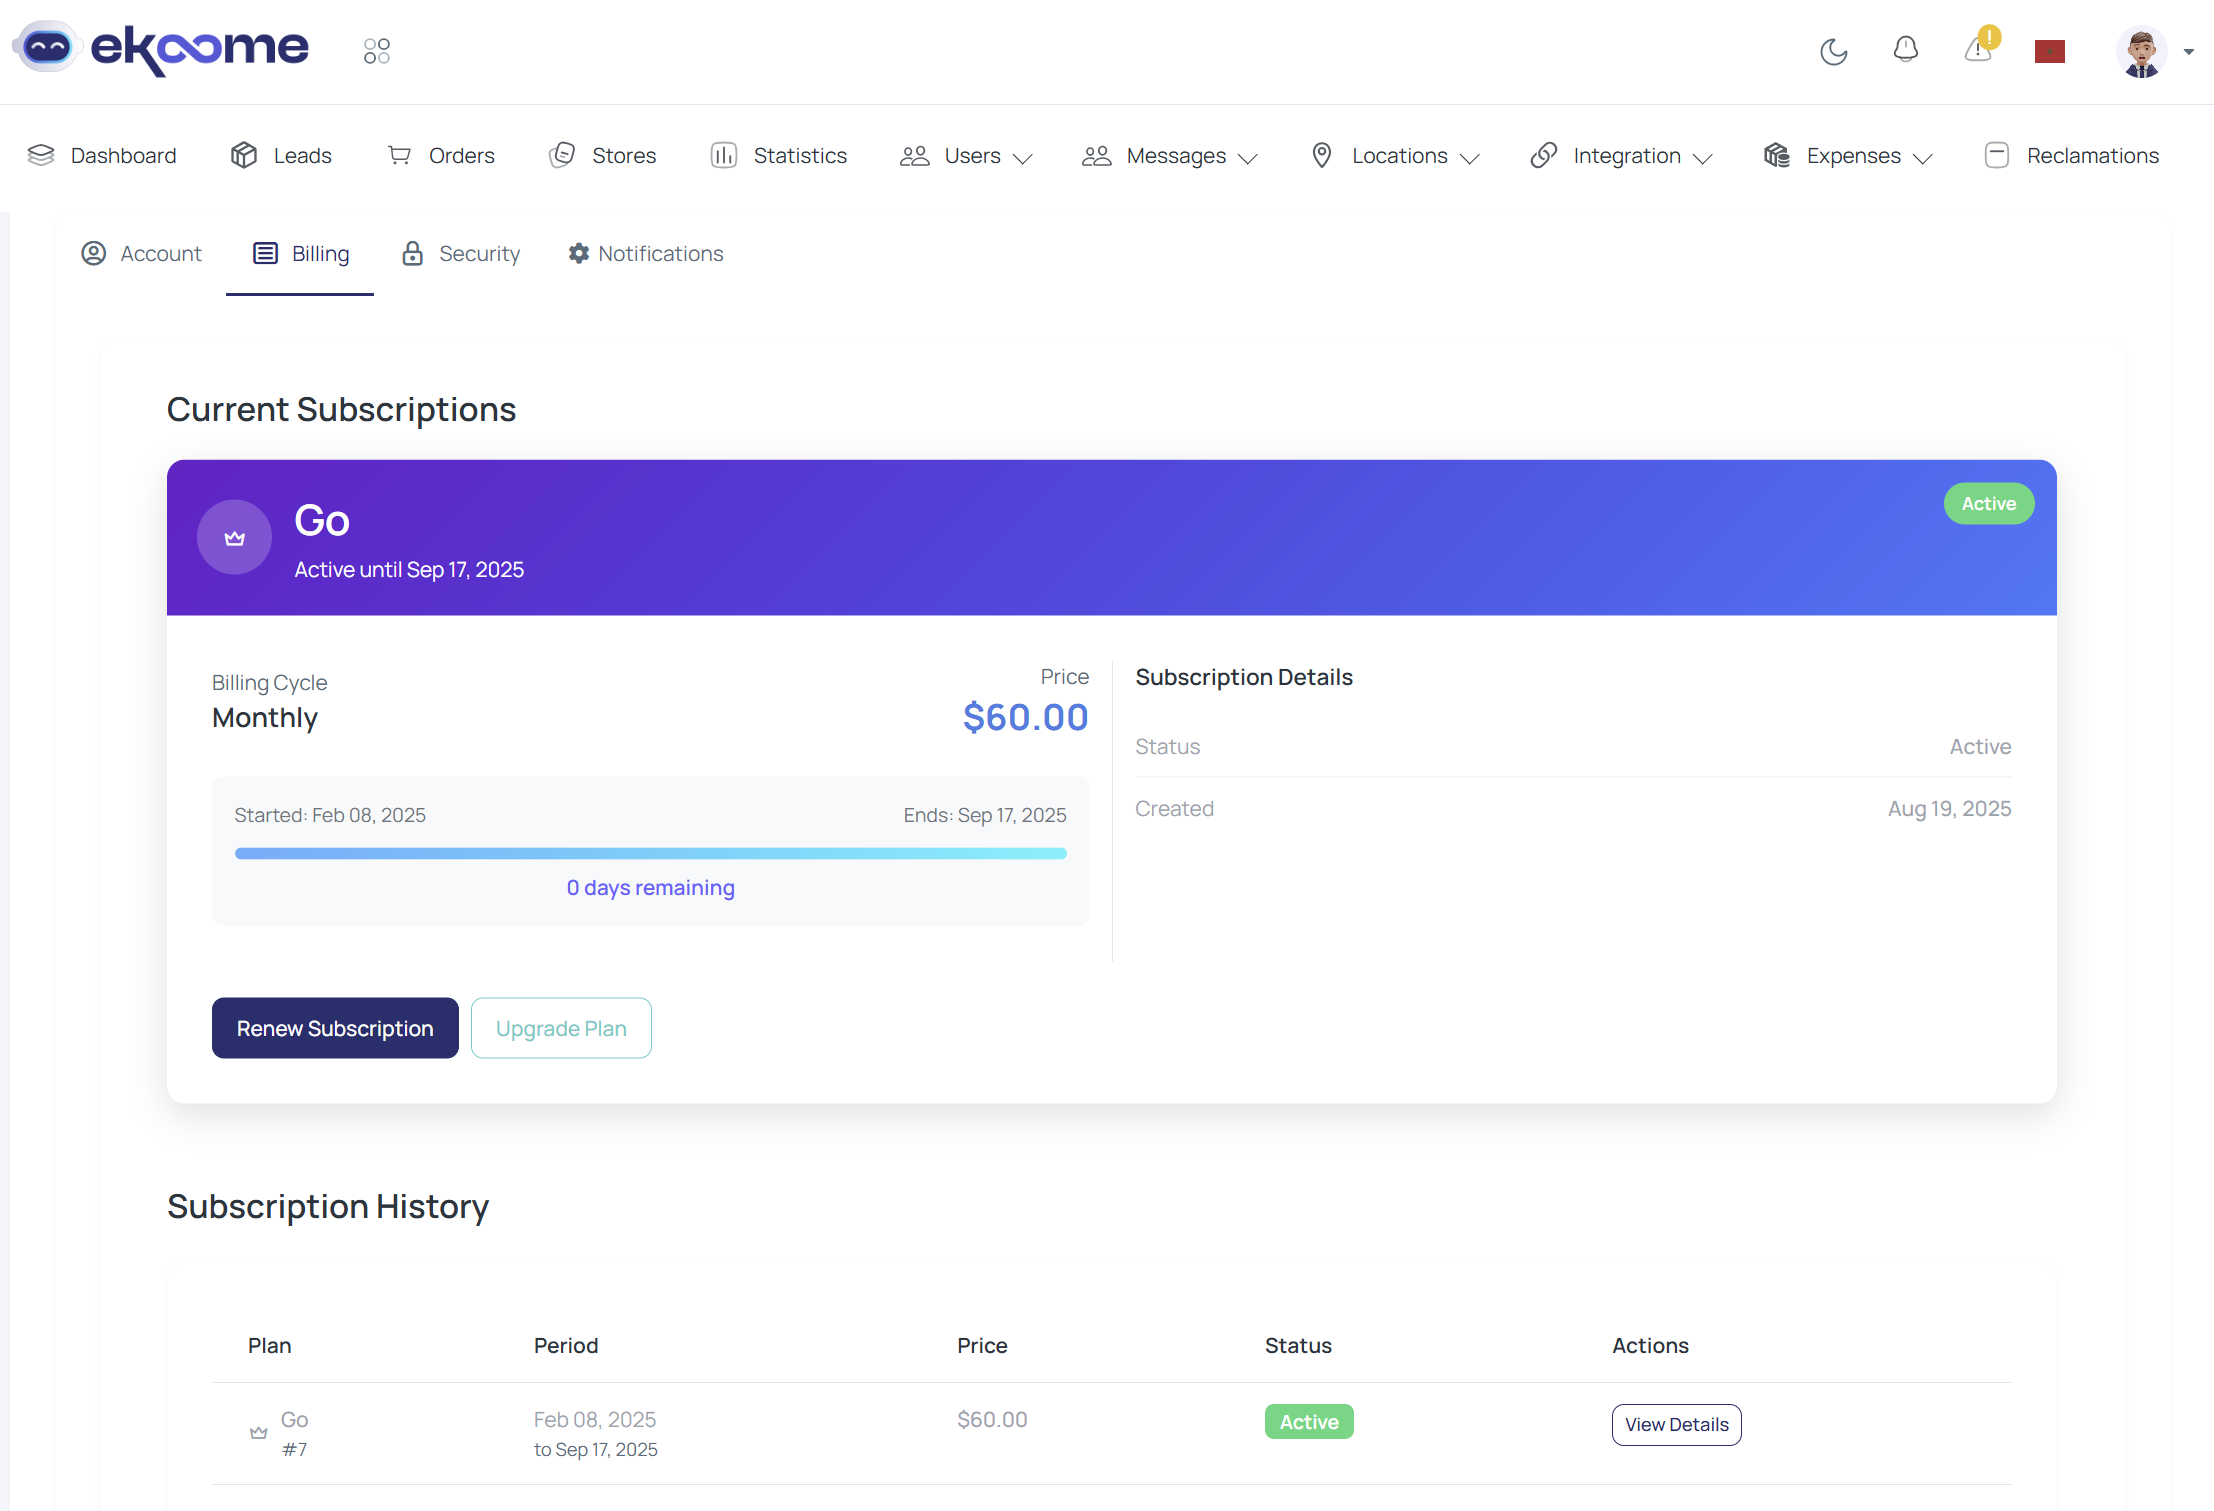Click the language flag selector
Image resolution: width=2214 pixels, height=1511 pixels.
pos(2050,50)
